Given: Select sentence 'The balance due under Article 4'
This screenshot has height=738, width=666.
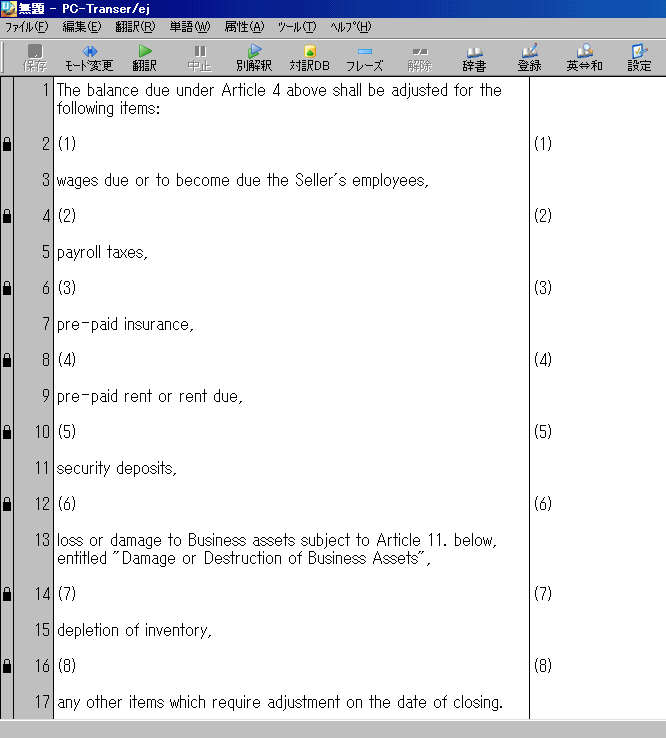Looking at the screenshot, I should click(x=279, y=99).
